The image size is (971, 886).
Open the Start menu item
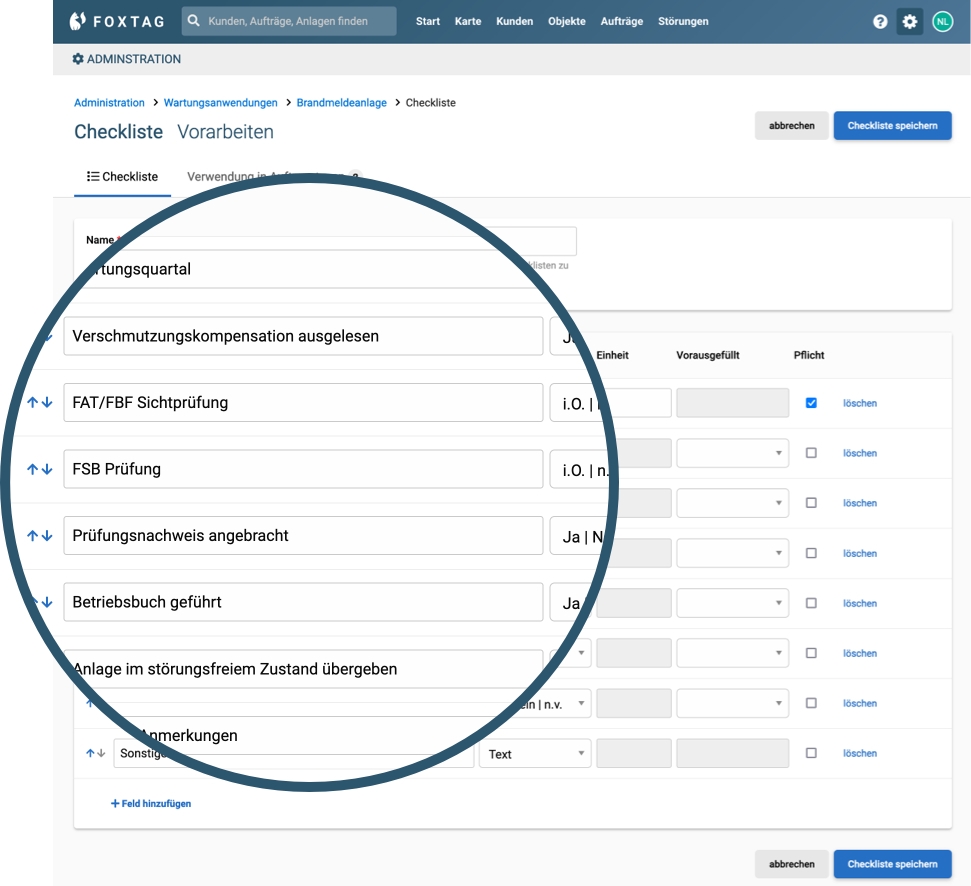[x=428, y=21]
